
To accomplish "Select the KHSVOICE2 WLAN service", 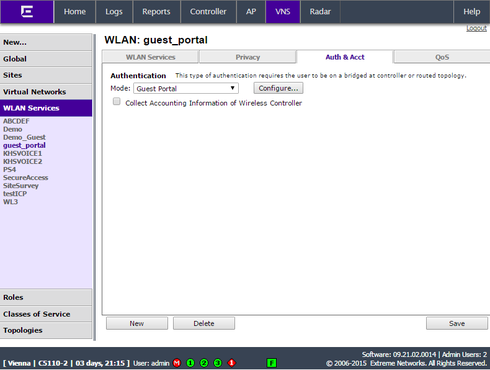I will pos(23,161).
